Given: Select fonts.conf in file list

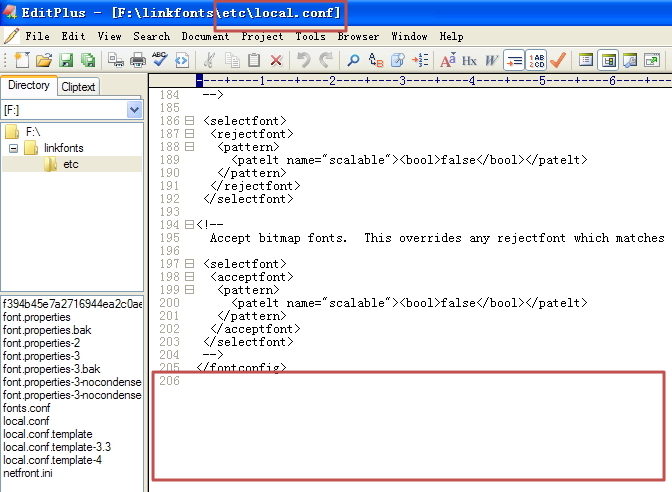Looking at the screenshot, I should 27,408.
